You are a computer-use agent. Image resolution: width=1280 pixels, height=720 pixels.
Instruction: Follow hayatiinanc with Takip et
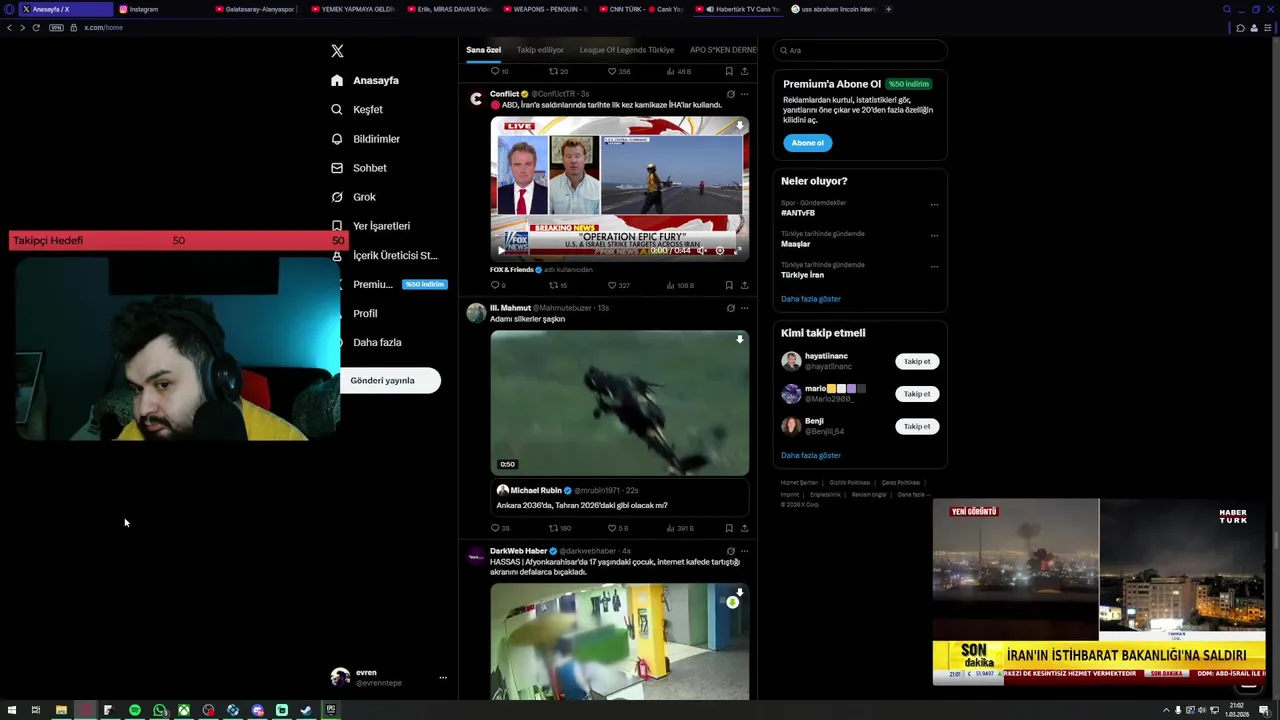[x=917, y=362]
